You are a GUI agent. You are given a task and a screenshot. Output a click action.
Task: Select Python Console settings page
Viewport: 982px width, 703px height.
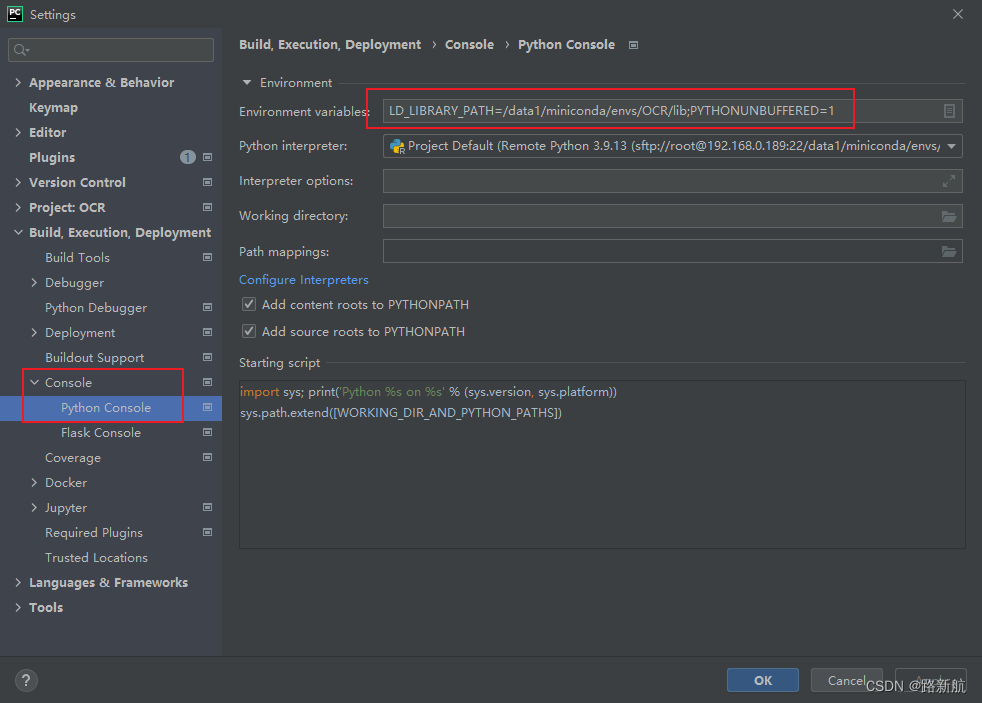pyautogui.click(x=106, y=408)
